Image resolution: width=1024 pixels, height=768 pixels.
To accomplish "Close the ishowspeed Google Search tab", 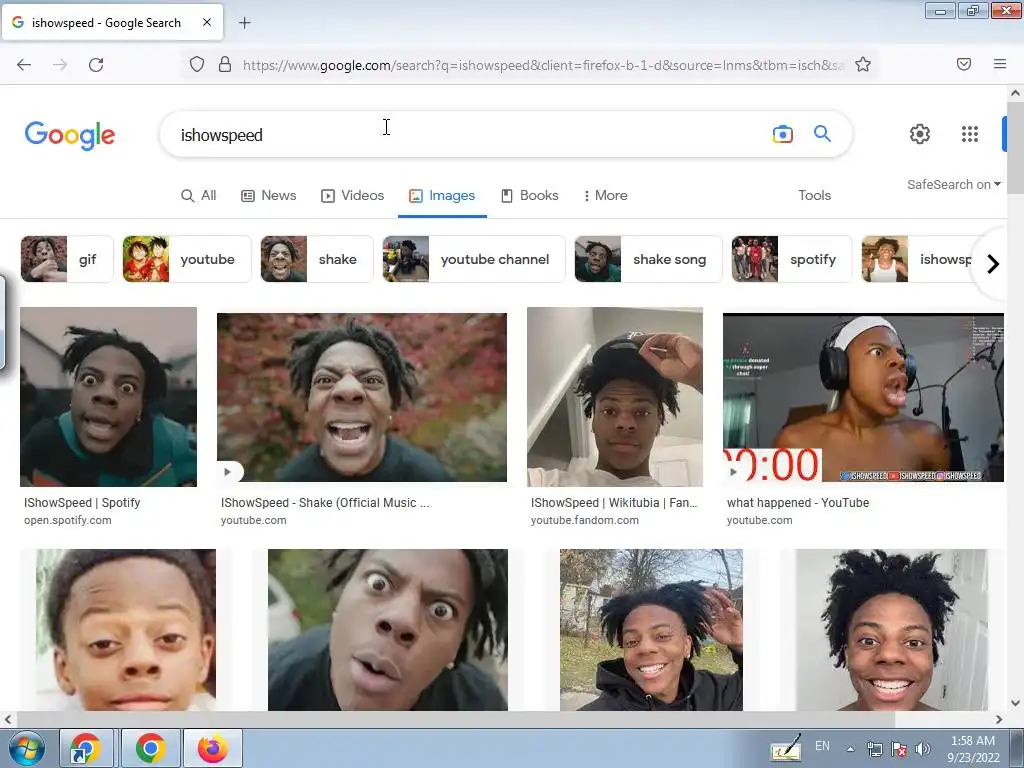I will pyautogui.click(x=206, y=22).
